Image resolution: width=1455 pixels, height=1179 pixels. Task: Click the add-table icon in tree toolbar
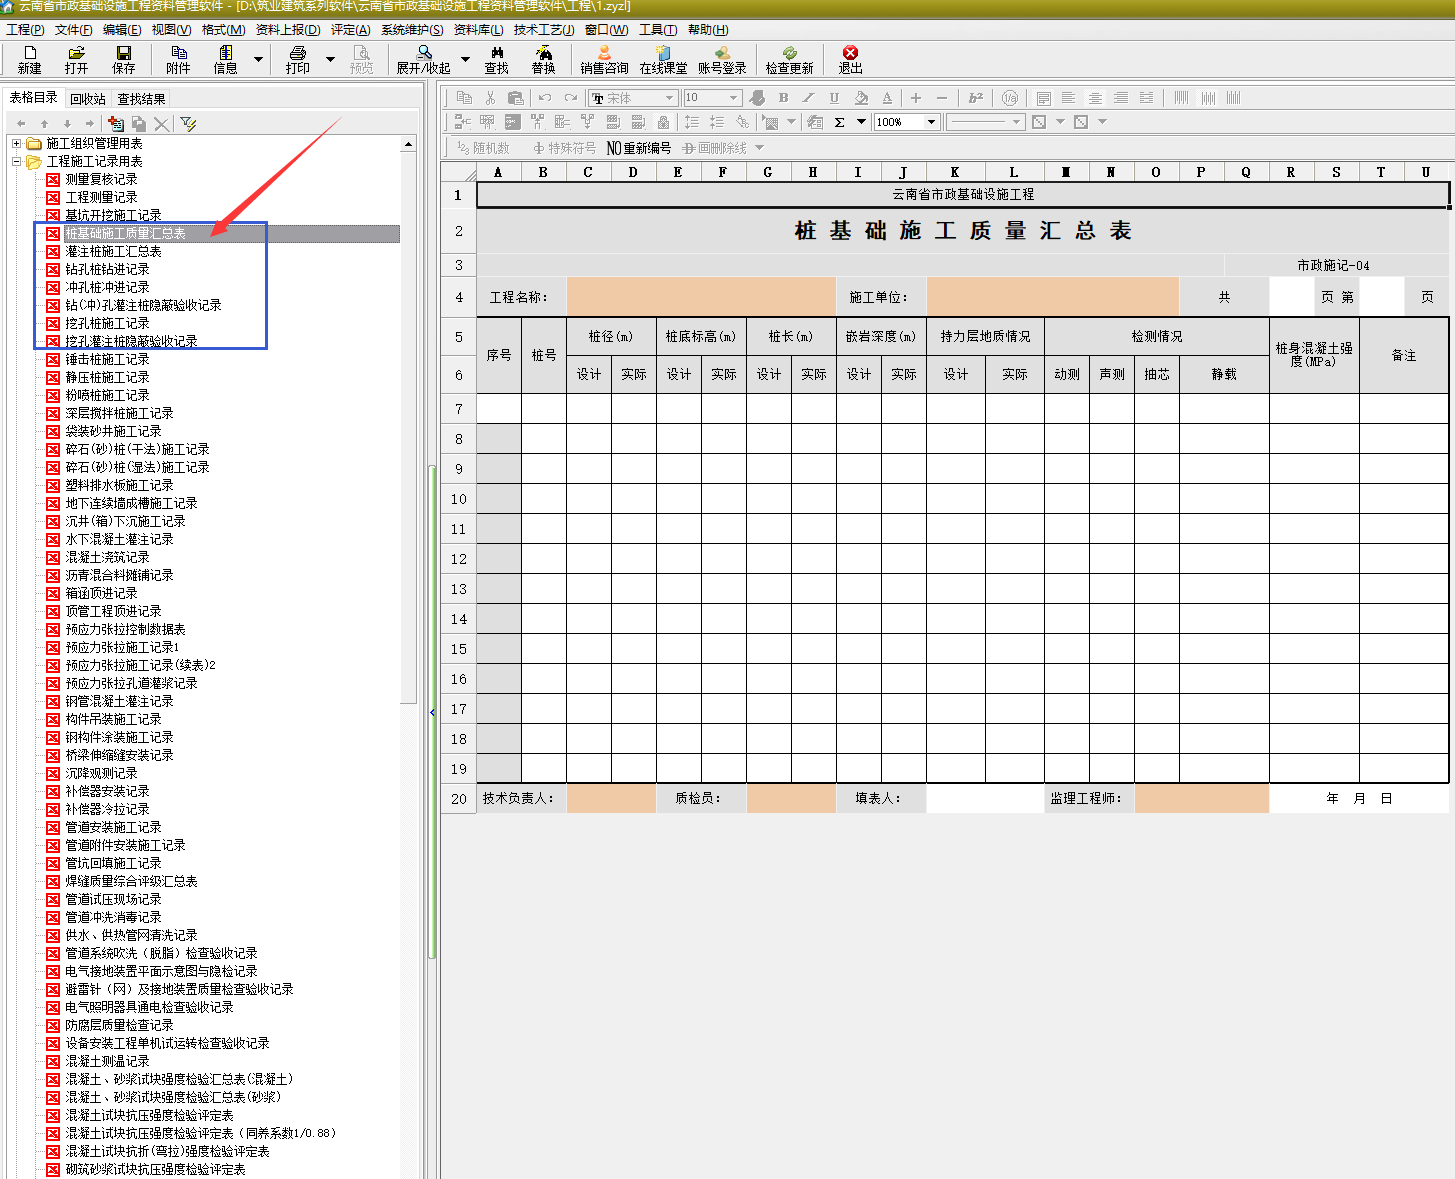(x=116, y=123)
